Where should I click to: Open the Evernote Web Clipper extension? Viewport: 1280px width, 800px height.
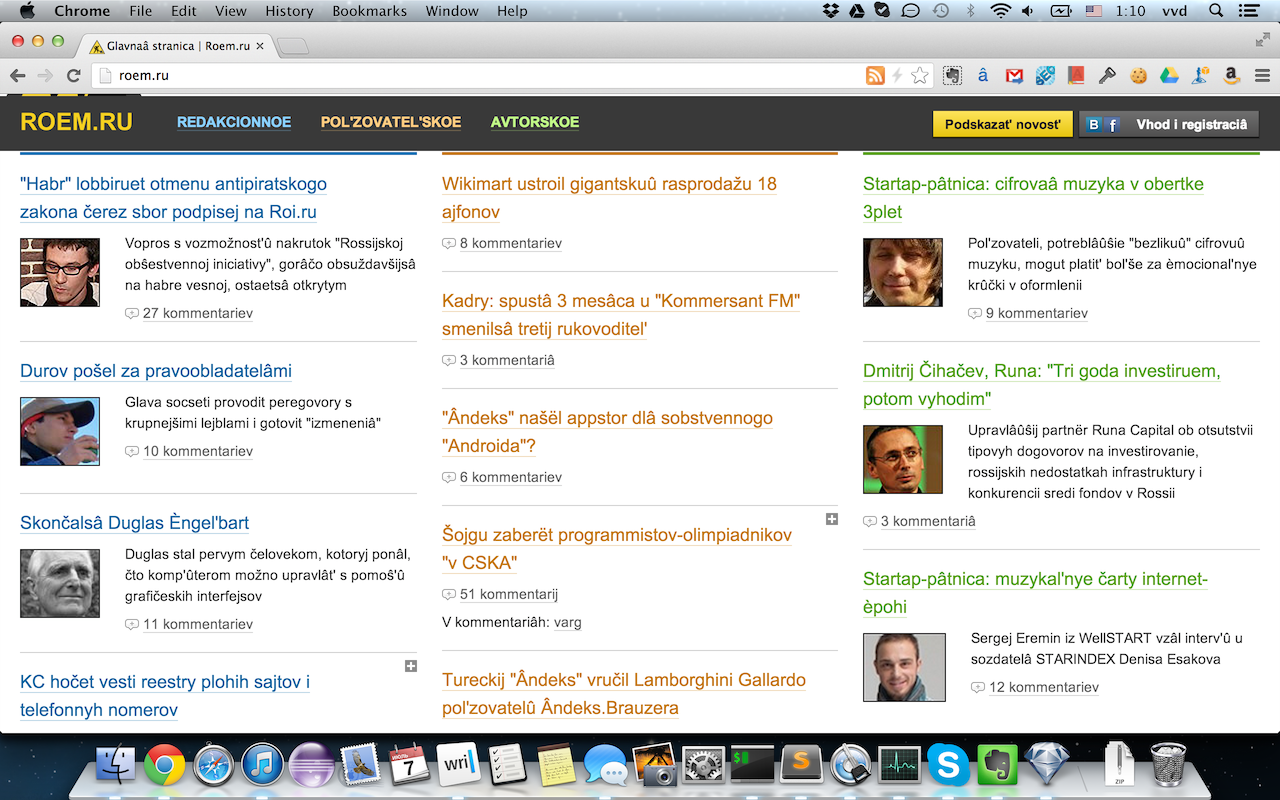pos(953,75)
